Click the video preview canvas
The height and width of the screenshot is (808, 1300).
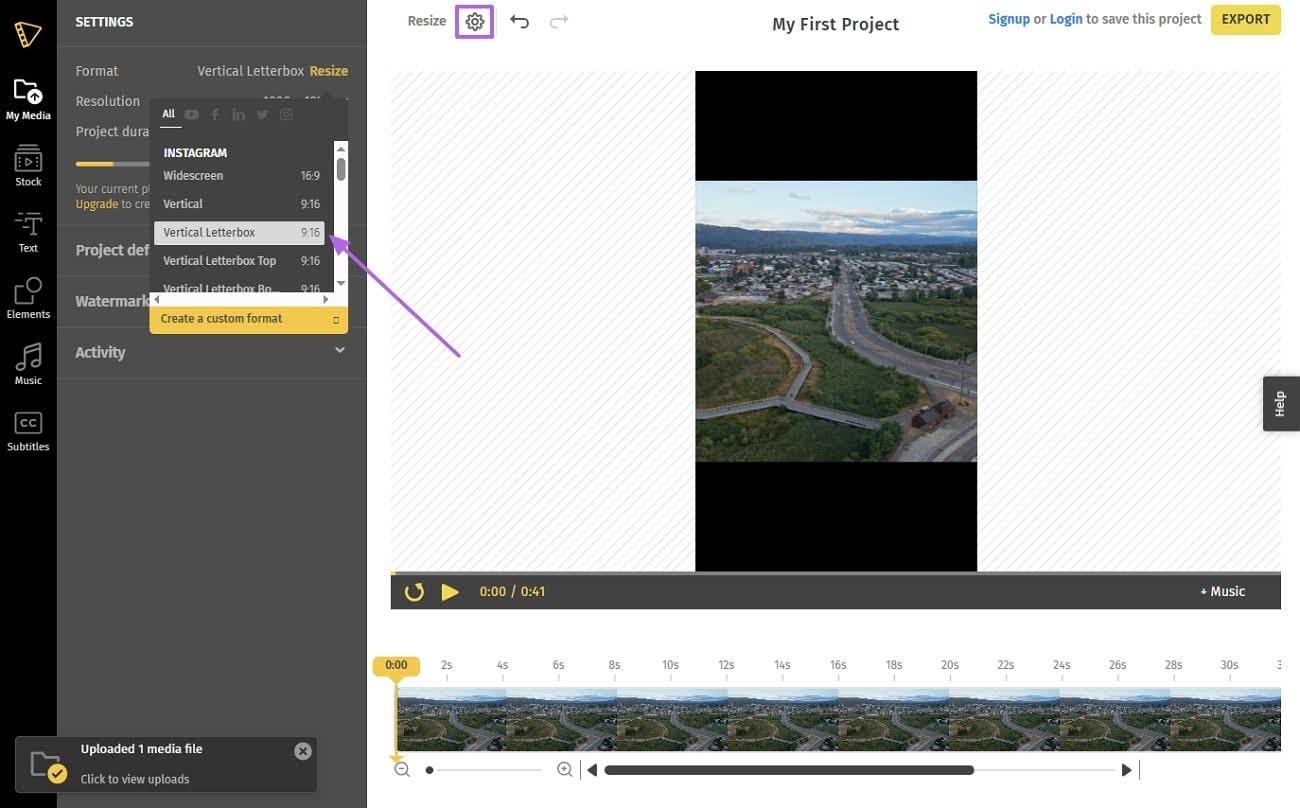836,321
